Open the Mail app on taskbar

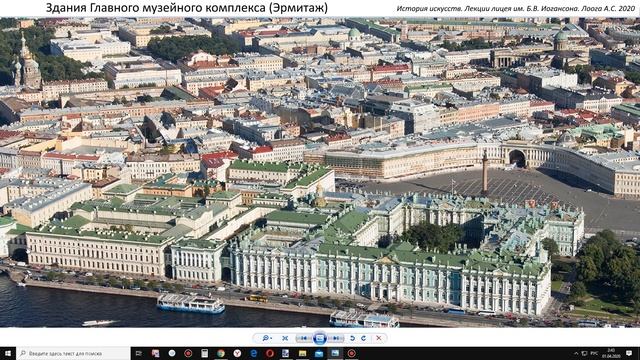click(319, 353)
